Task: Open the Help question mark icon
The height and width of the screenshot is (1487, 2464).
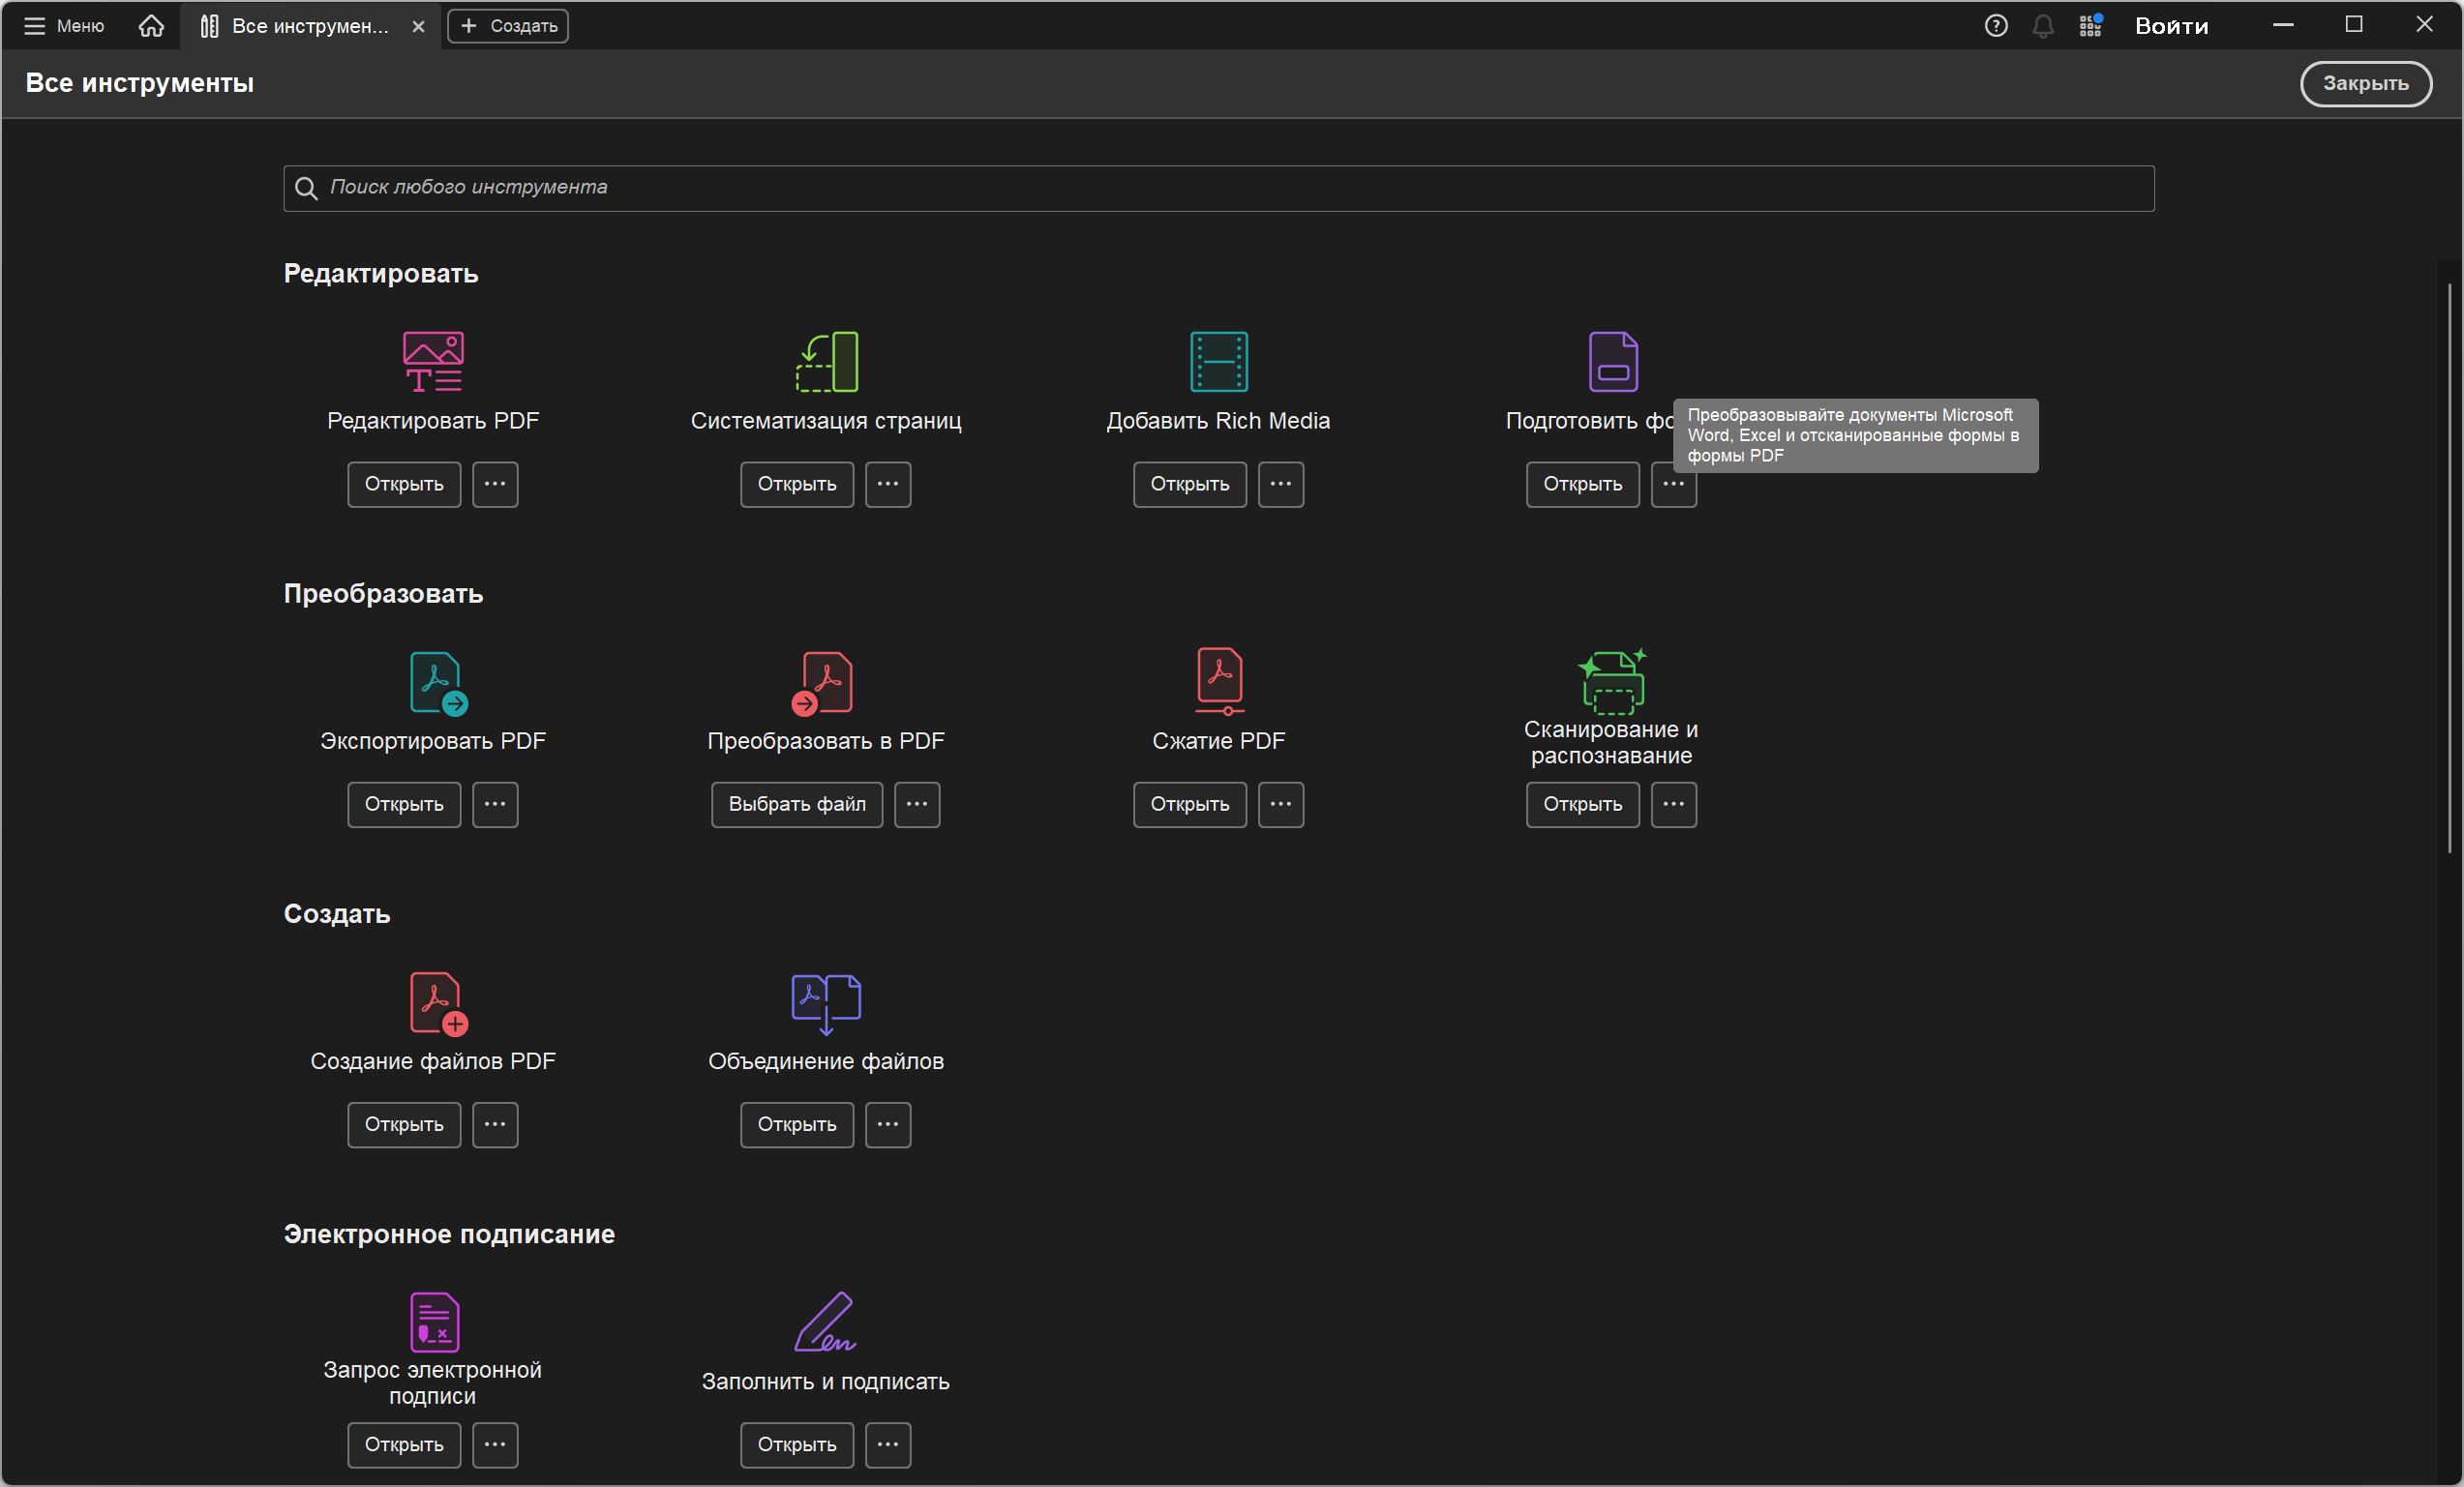Action: tap(1995, 26)
